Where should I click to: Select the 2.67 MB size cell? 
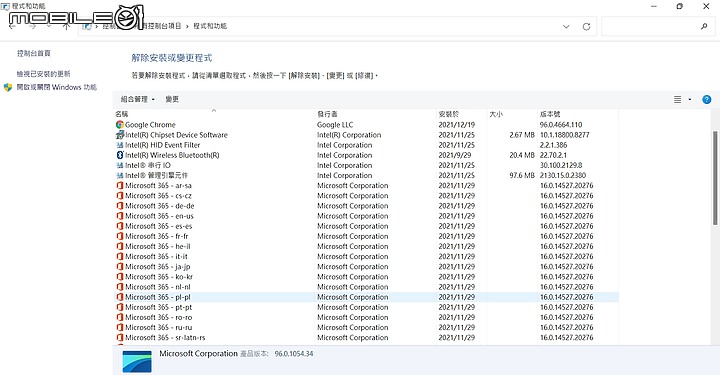522,134
